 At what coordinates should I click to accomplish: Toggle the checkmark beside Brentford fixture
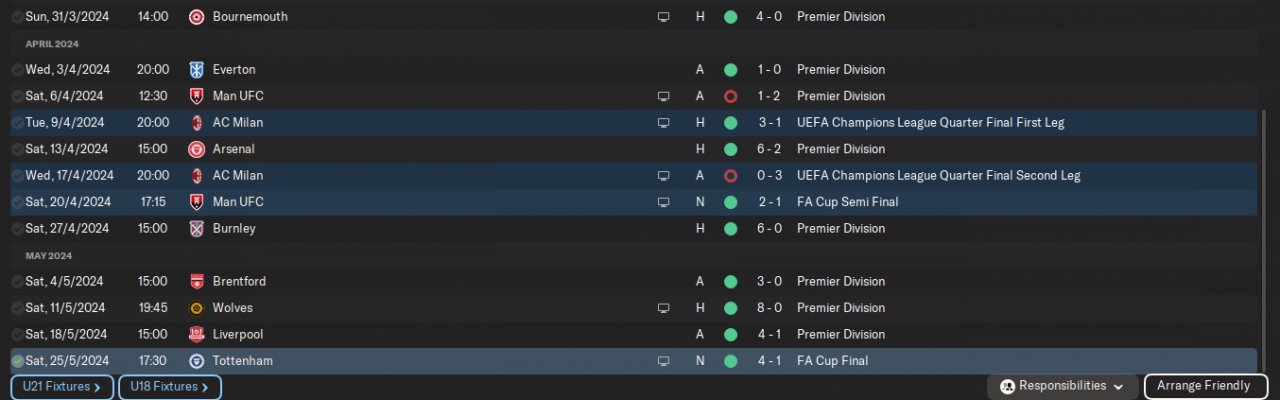[x=17, y=282]
